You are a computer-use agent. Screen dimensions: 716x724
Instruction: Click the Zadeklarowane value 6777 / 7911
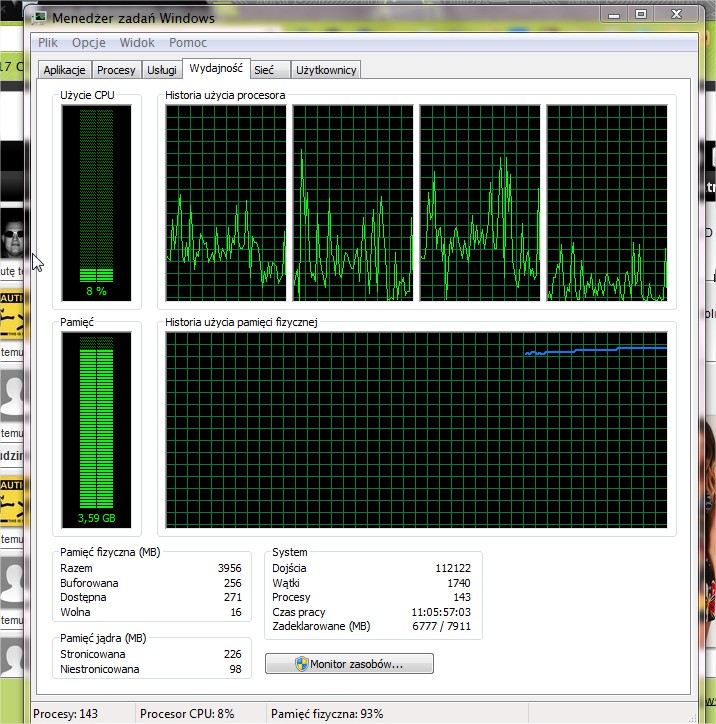441,626
